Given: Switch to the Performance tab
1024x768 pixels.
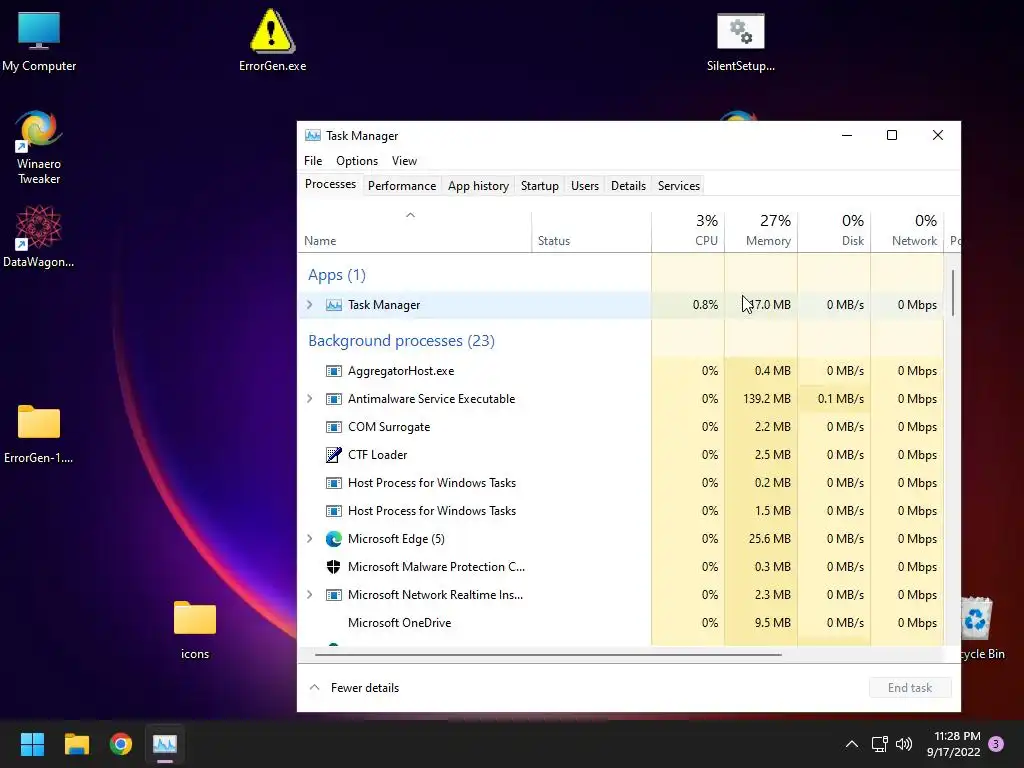Looking at the screenshot, I should (x=402, y=186).
